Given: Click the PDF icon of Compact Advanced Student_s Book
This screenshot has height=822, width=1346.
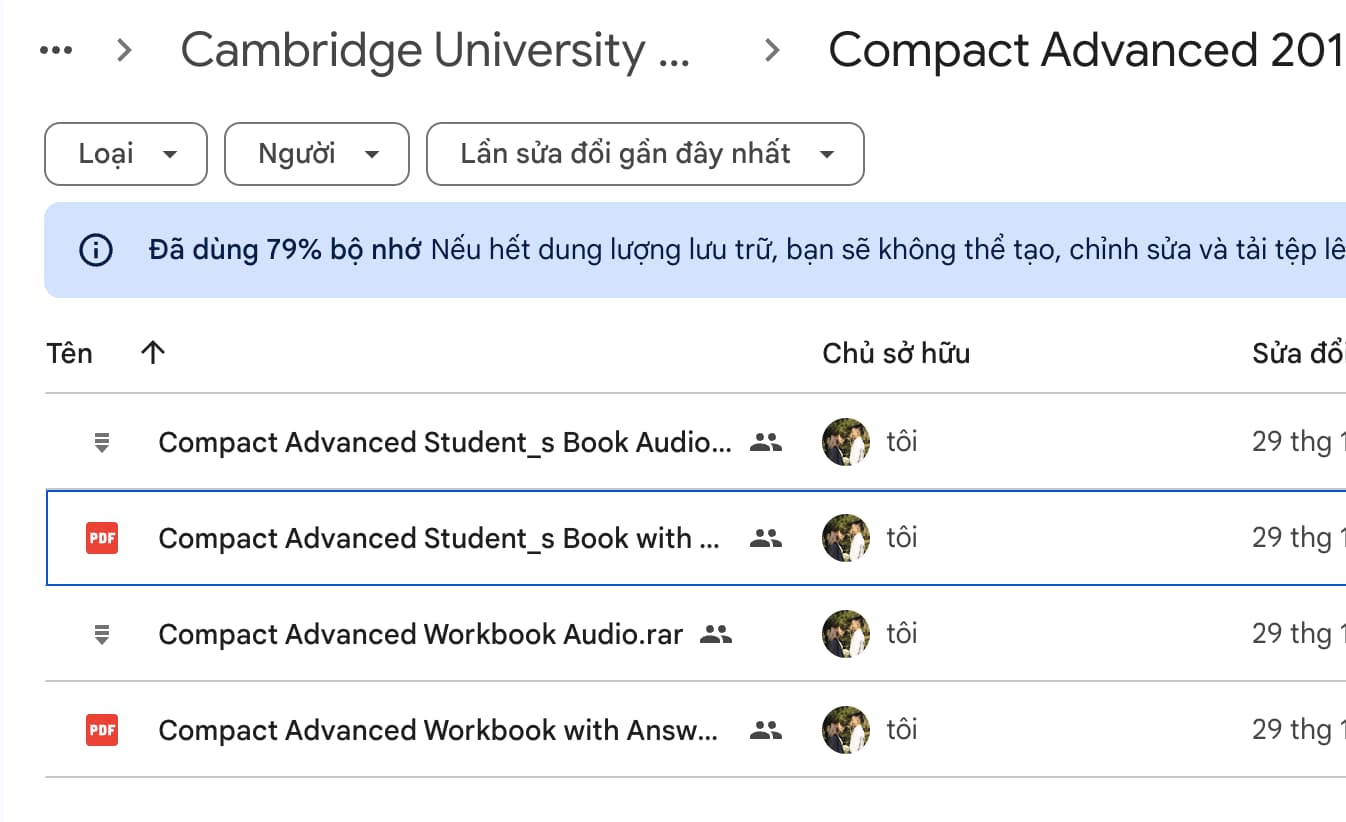Looking at the screenshot, I should [x=101, y=538].
